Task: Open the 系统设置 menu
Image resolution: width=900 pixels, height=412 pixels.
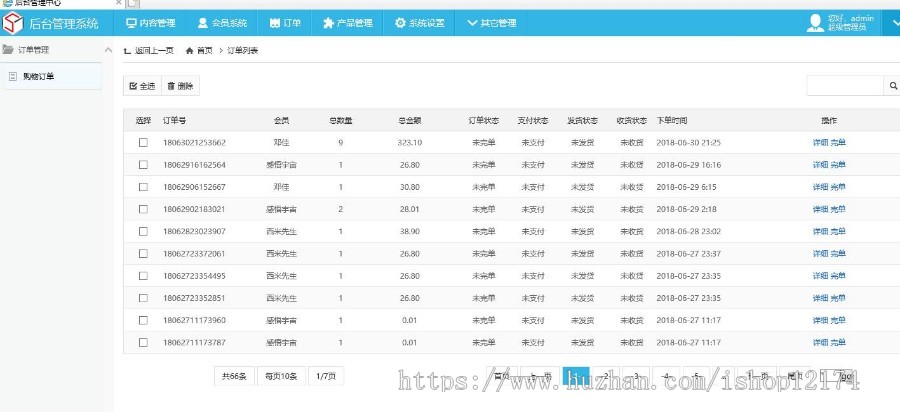Action: coord(419,23)
